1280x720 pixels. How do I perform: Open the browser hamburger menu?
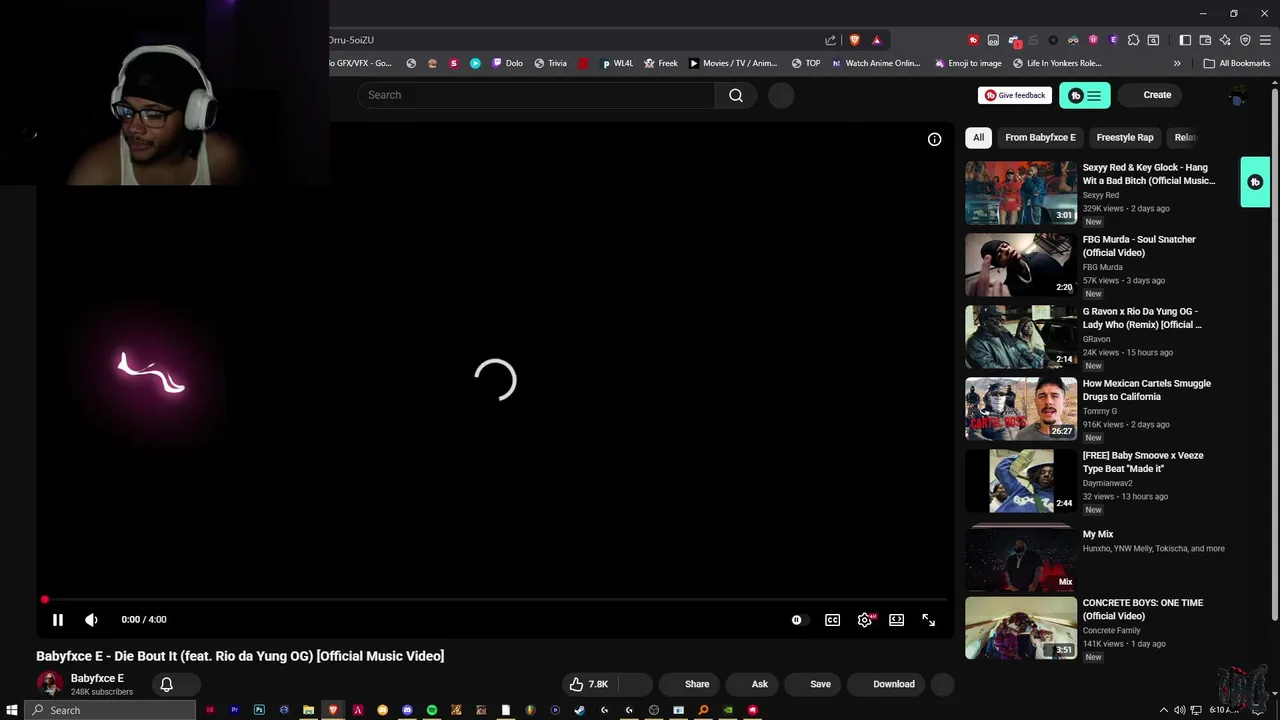[x=1265, y=40]
